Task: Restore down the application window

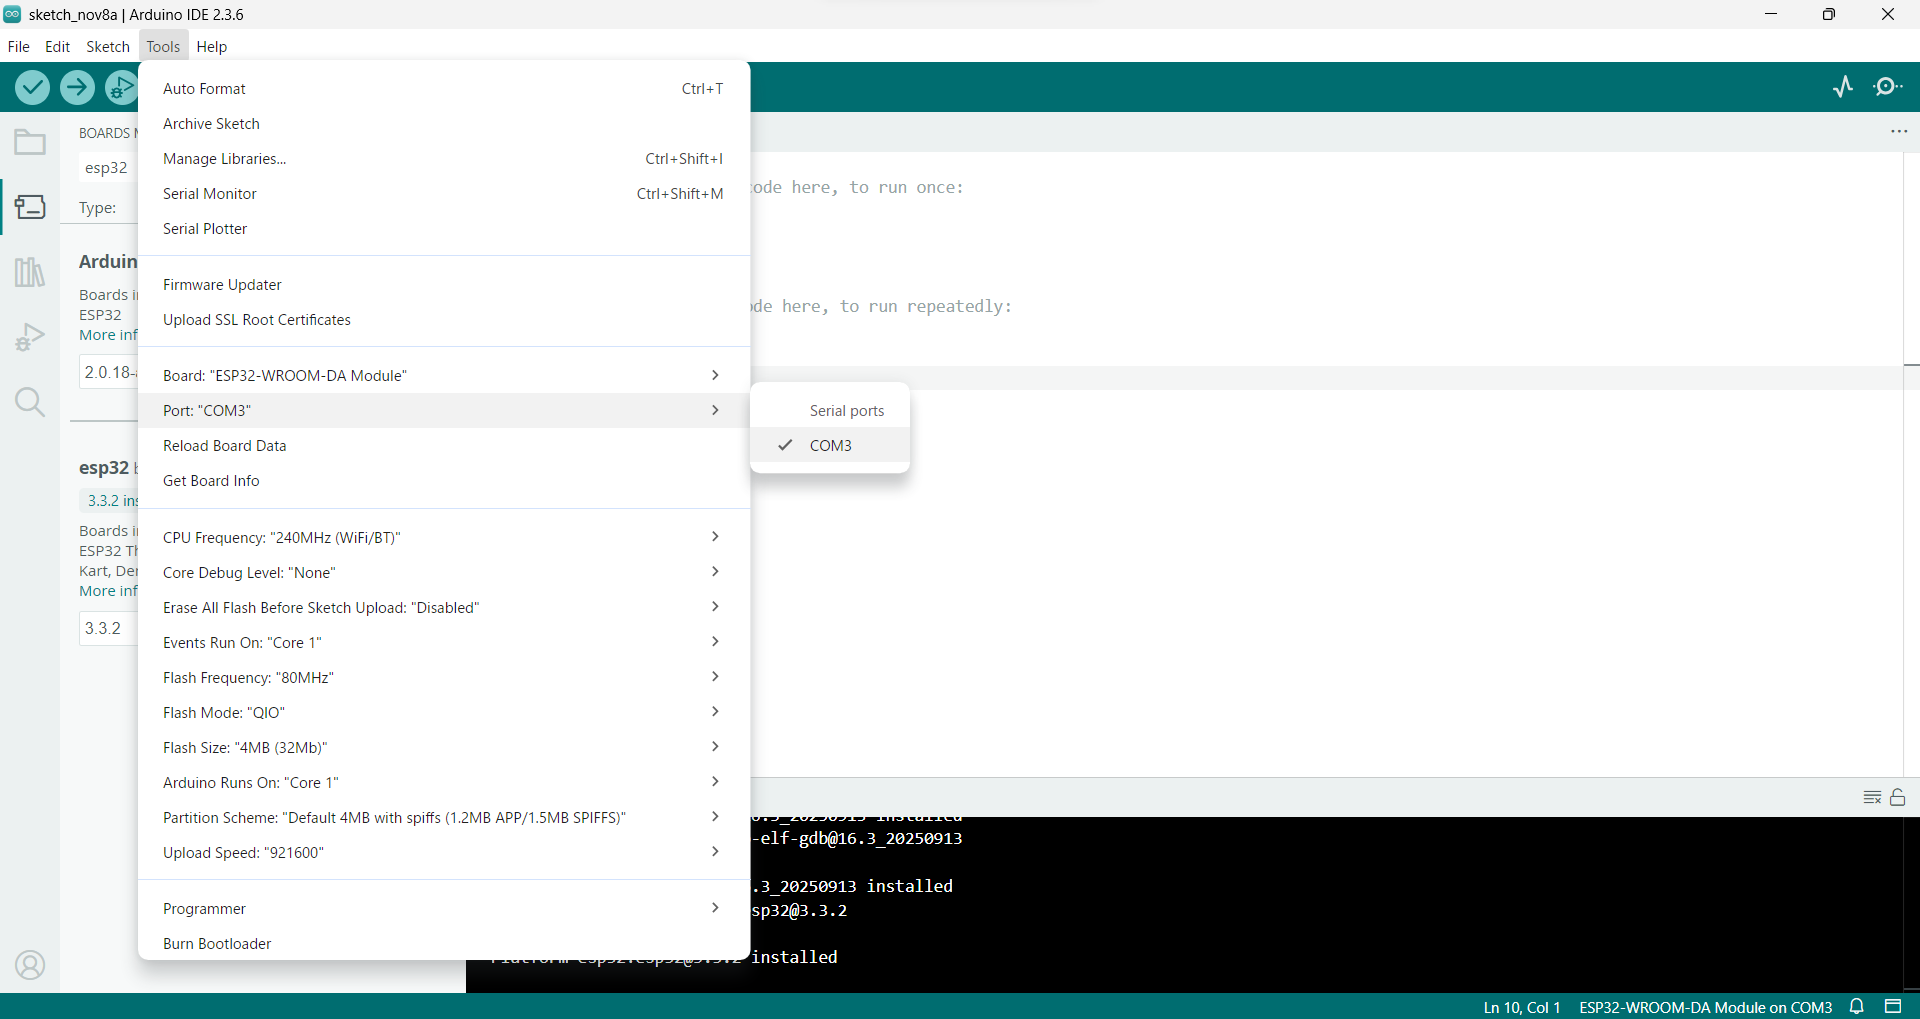Action: coord(1829,14)
